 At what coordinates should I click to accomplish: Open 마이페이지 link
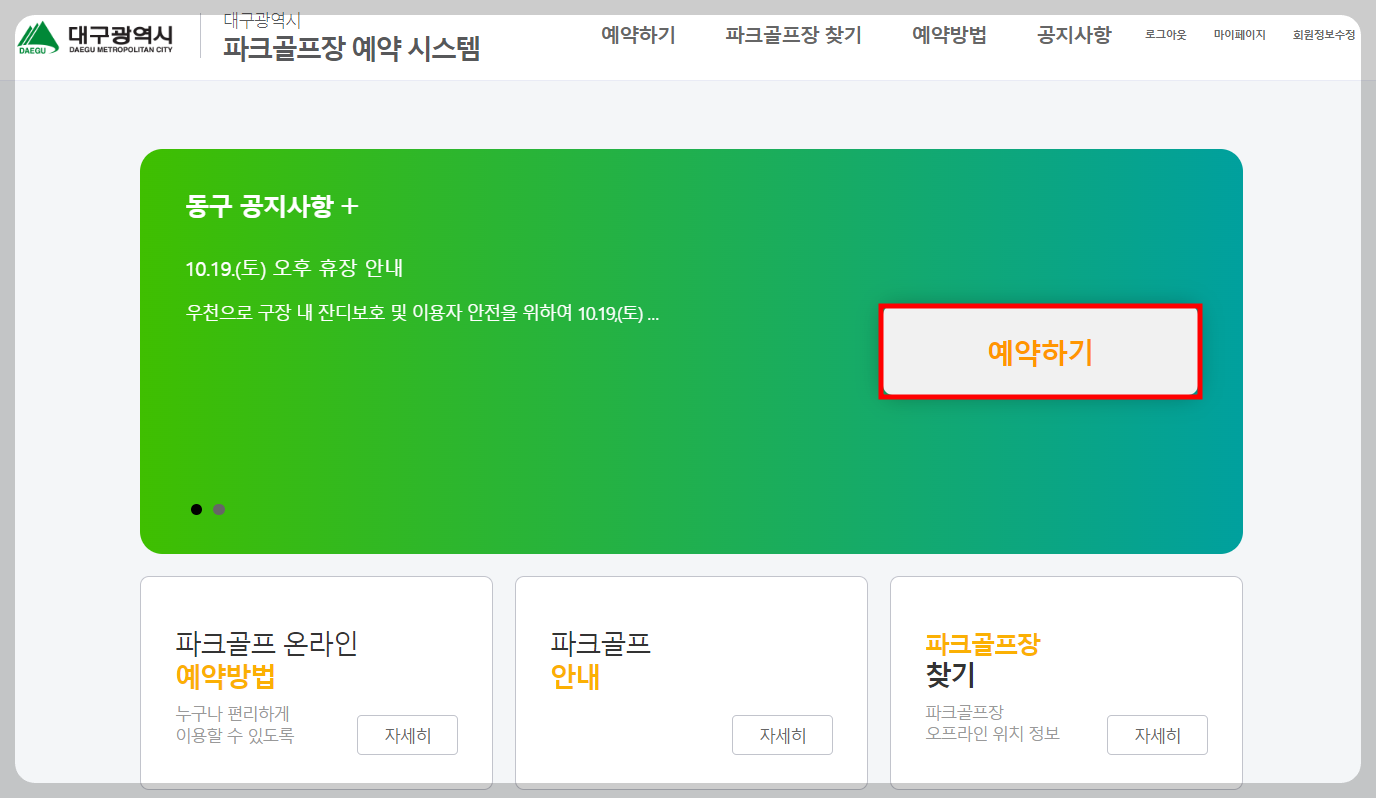[x=1240, y=35]
